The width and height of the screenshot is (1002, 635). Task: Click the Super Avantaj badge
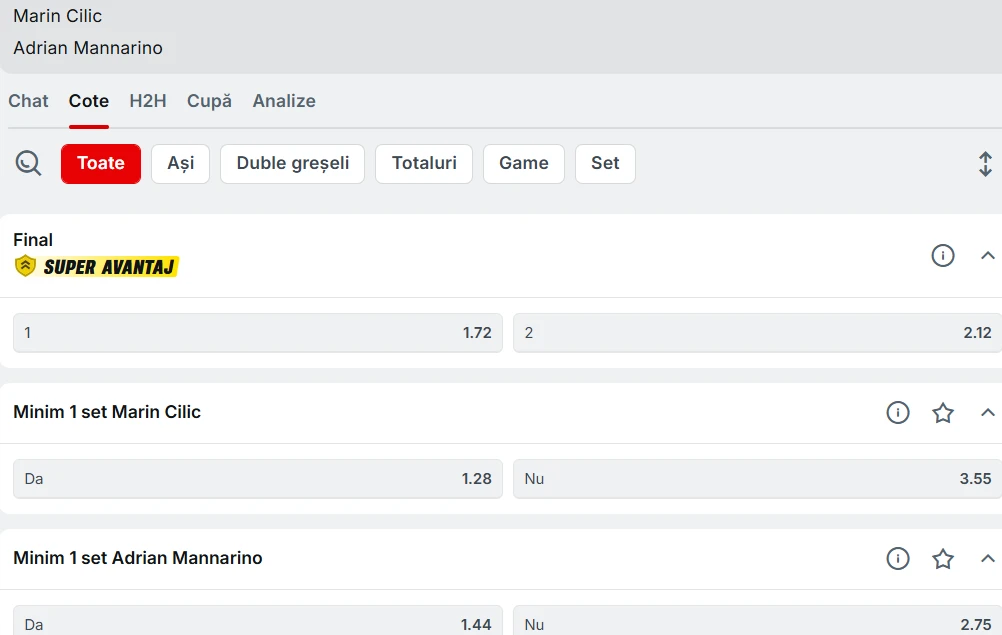click(97, 267)
